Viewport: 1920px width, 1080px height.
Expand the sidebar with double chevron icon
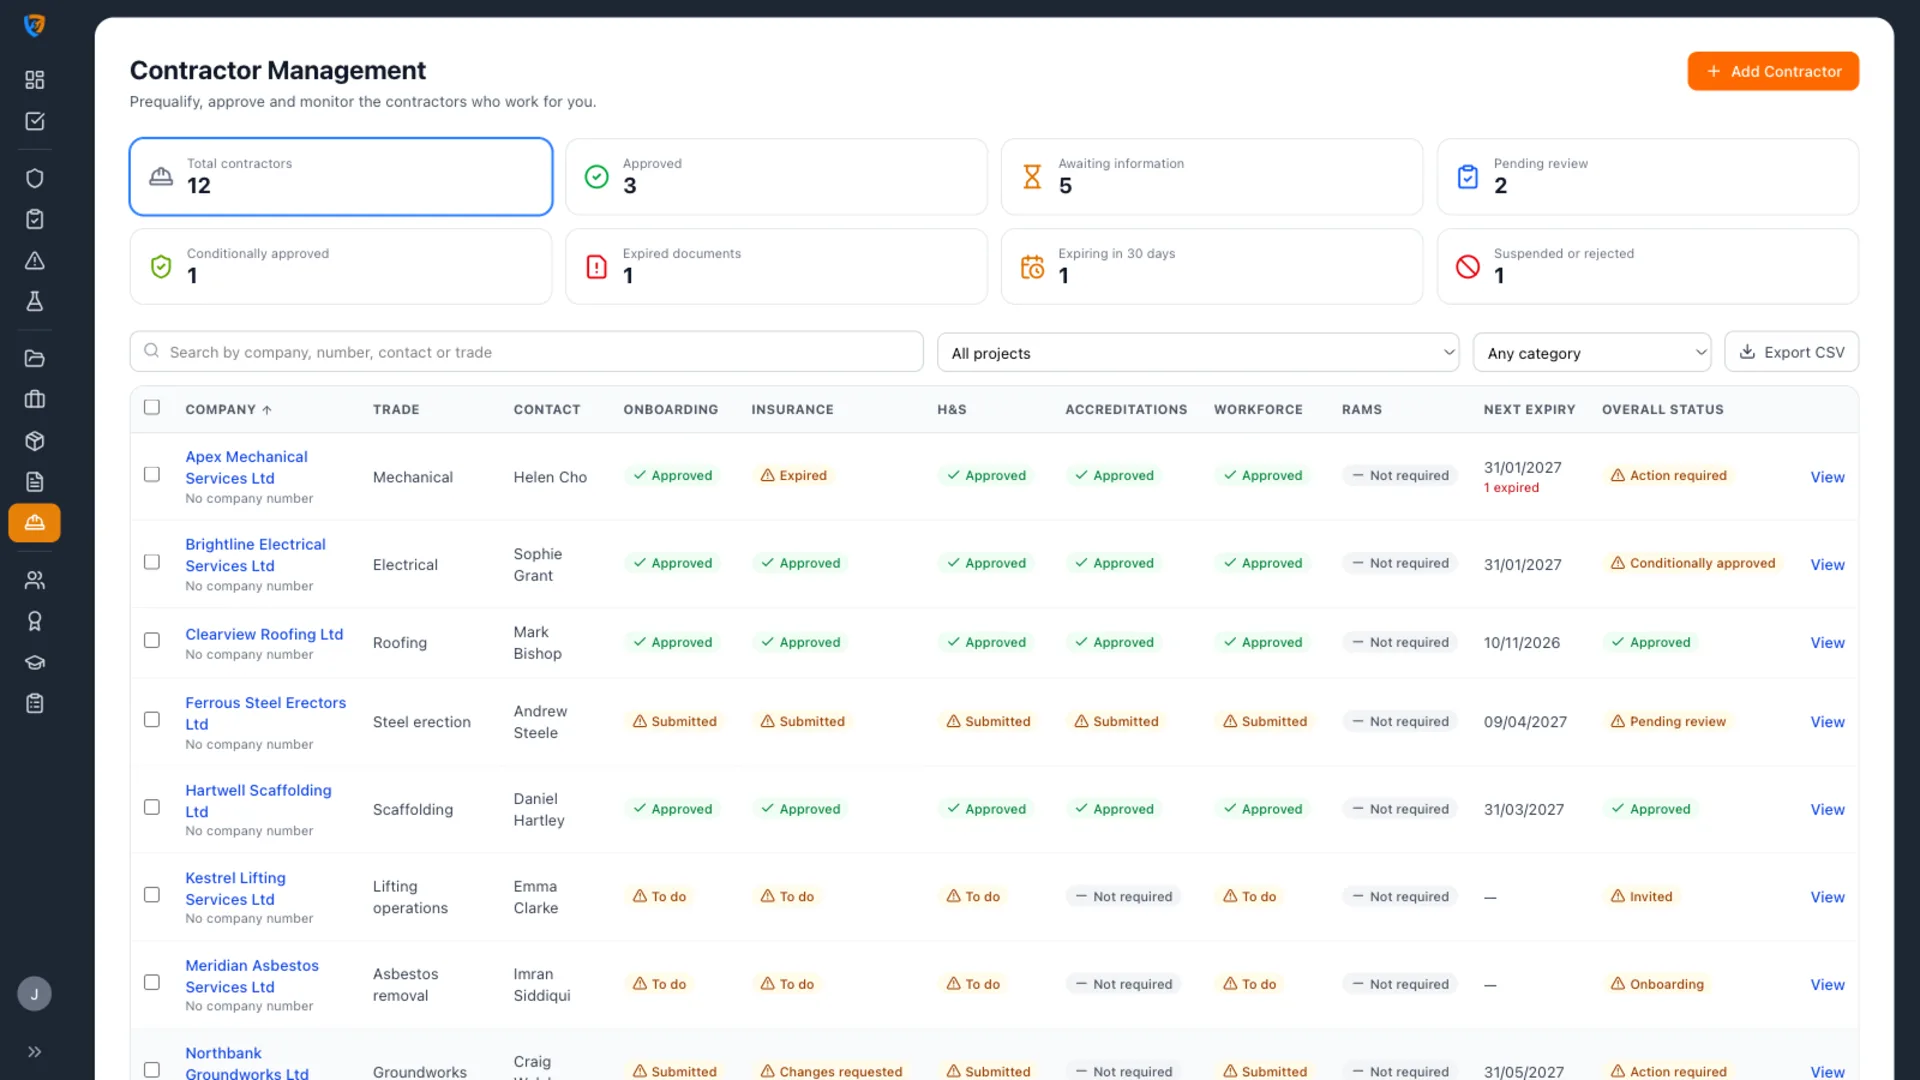35,1052
